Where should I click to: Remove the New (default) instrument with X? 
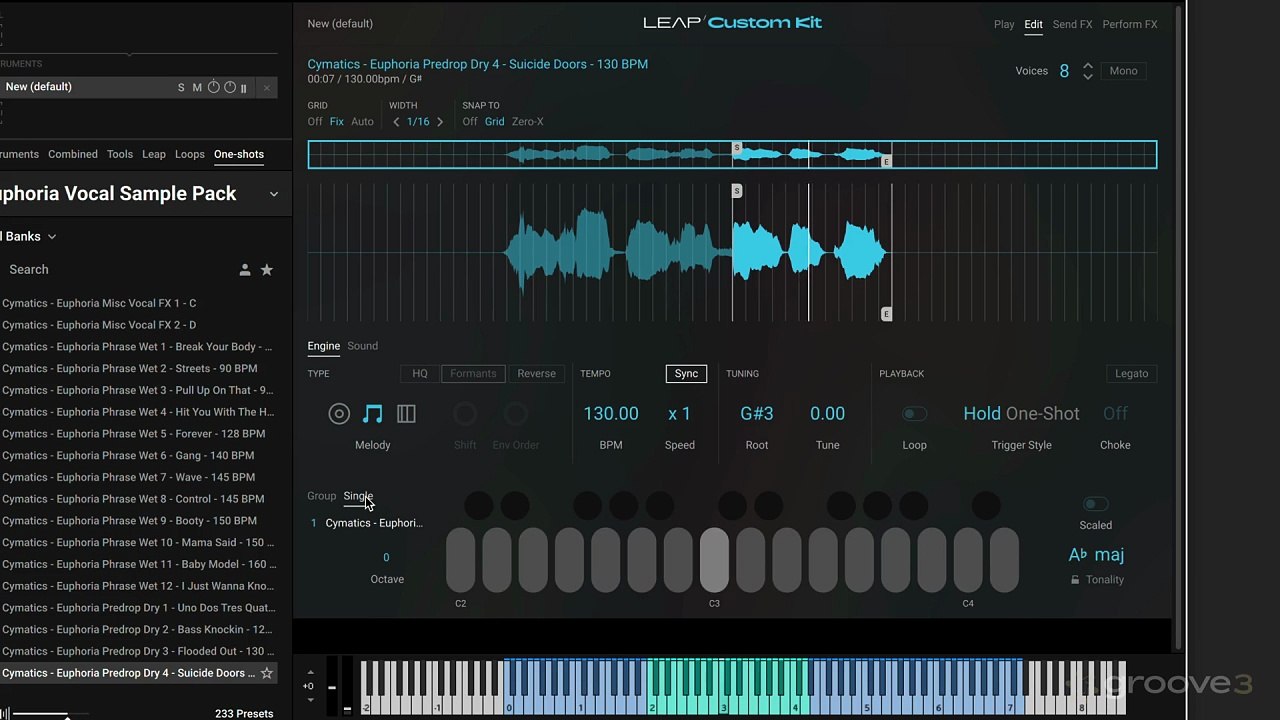[267, 88]
